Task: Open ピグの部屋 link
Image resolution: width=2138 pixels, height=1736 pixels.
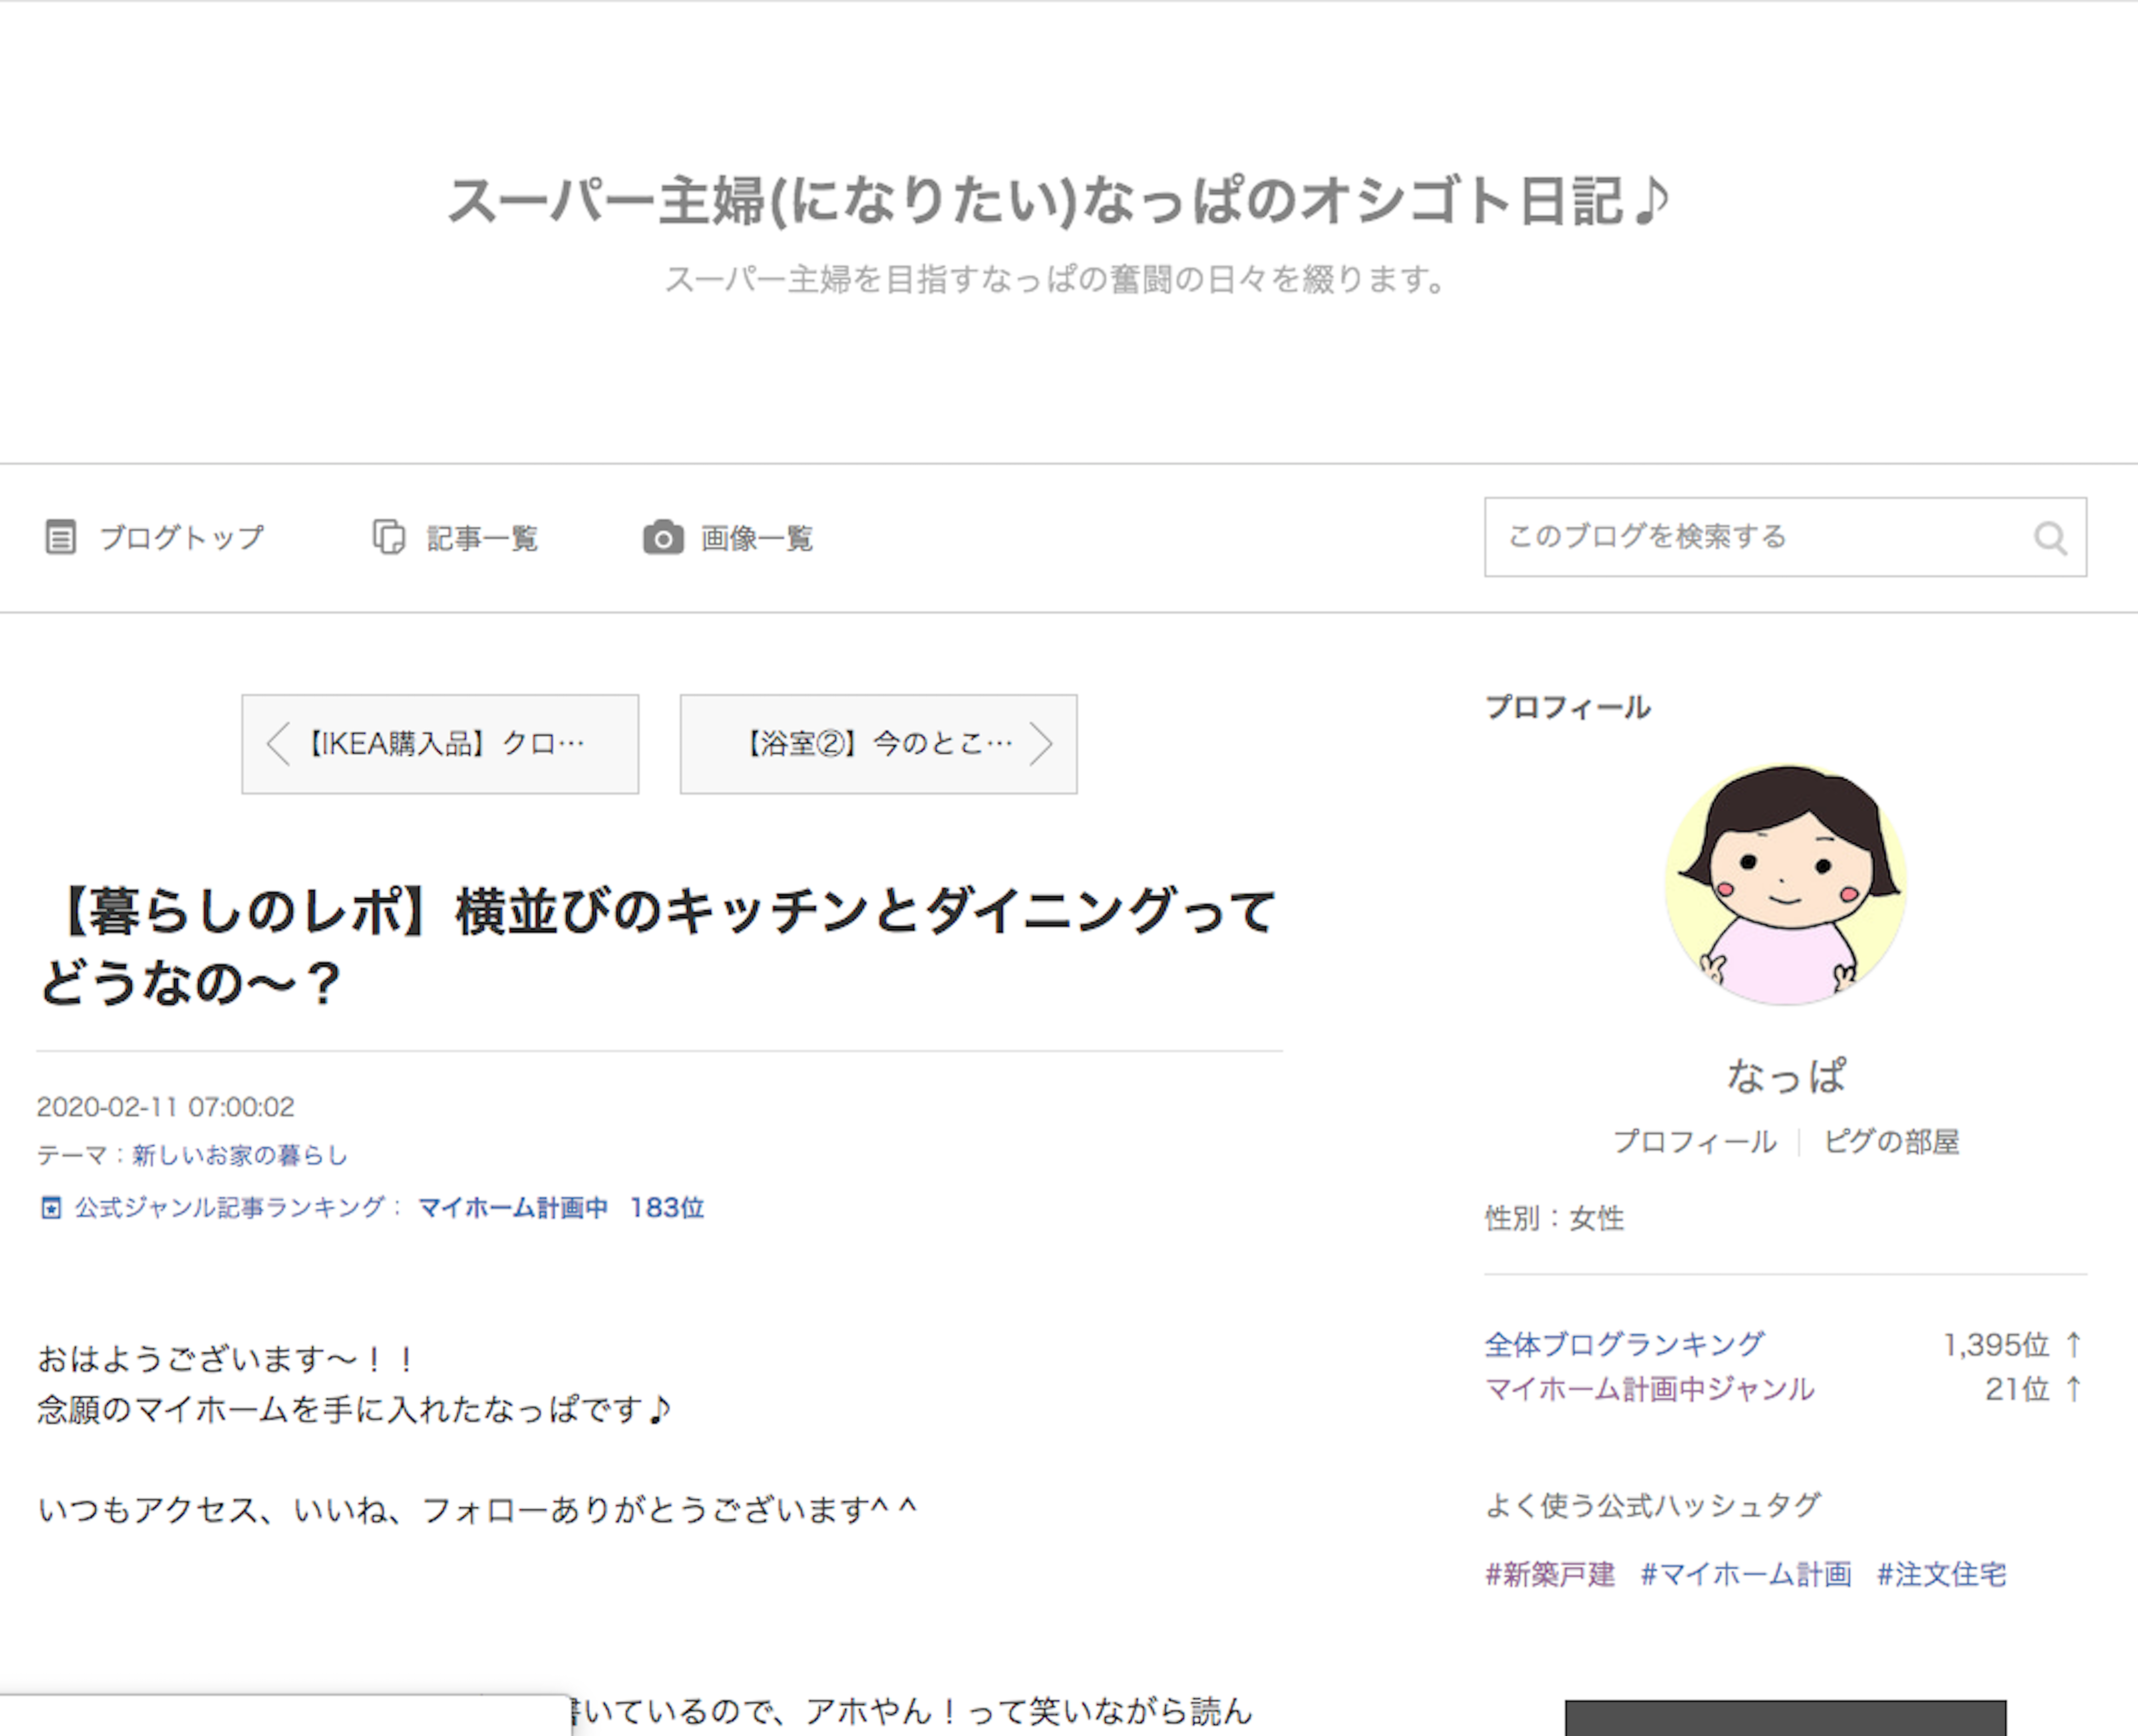Action: (1891, 1142)
